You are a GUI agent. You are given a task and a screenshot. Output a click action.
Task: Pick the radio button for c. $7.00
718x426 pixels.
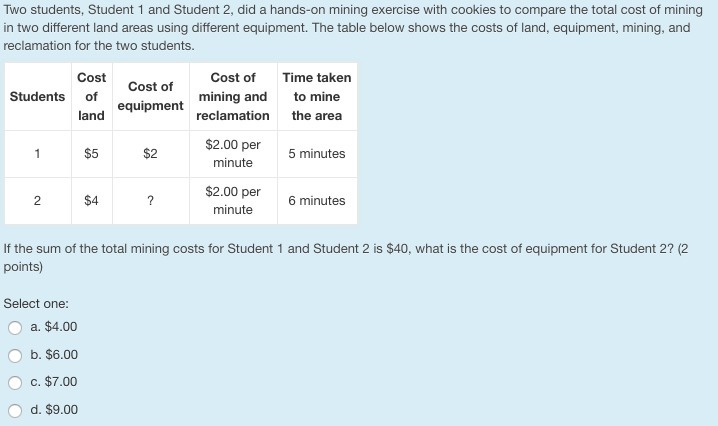15,382
